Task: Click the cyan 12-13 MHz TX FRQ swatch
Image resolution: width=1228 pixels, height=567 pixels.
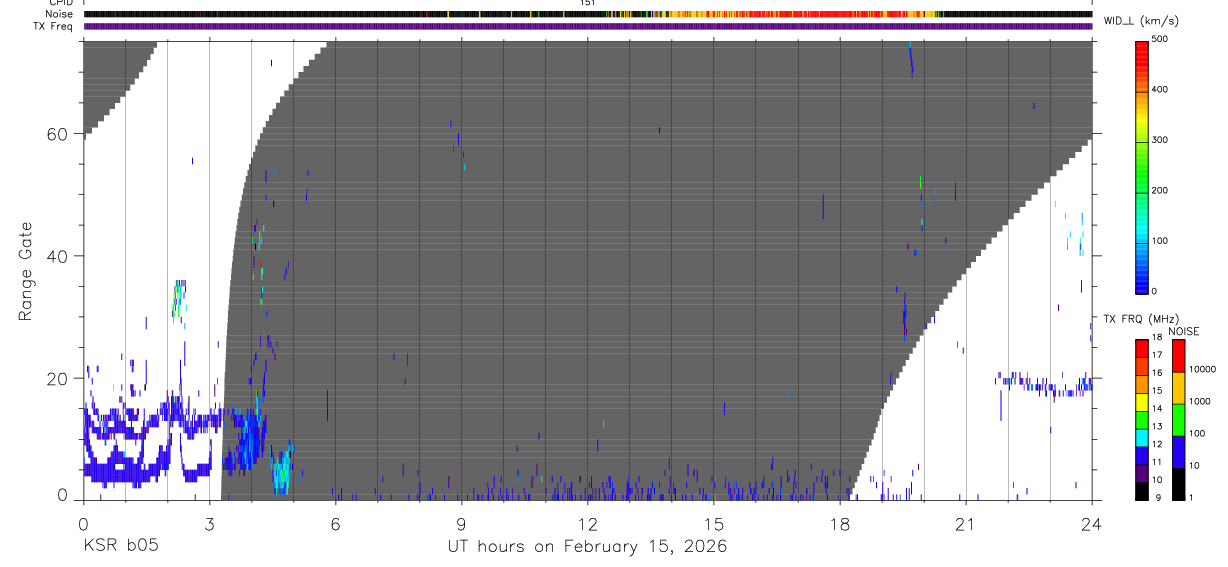Action: 1142,437
